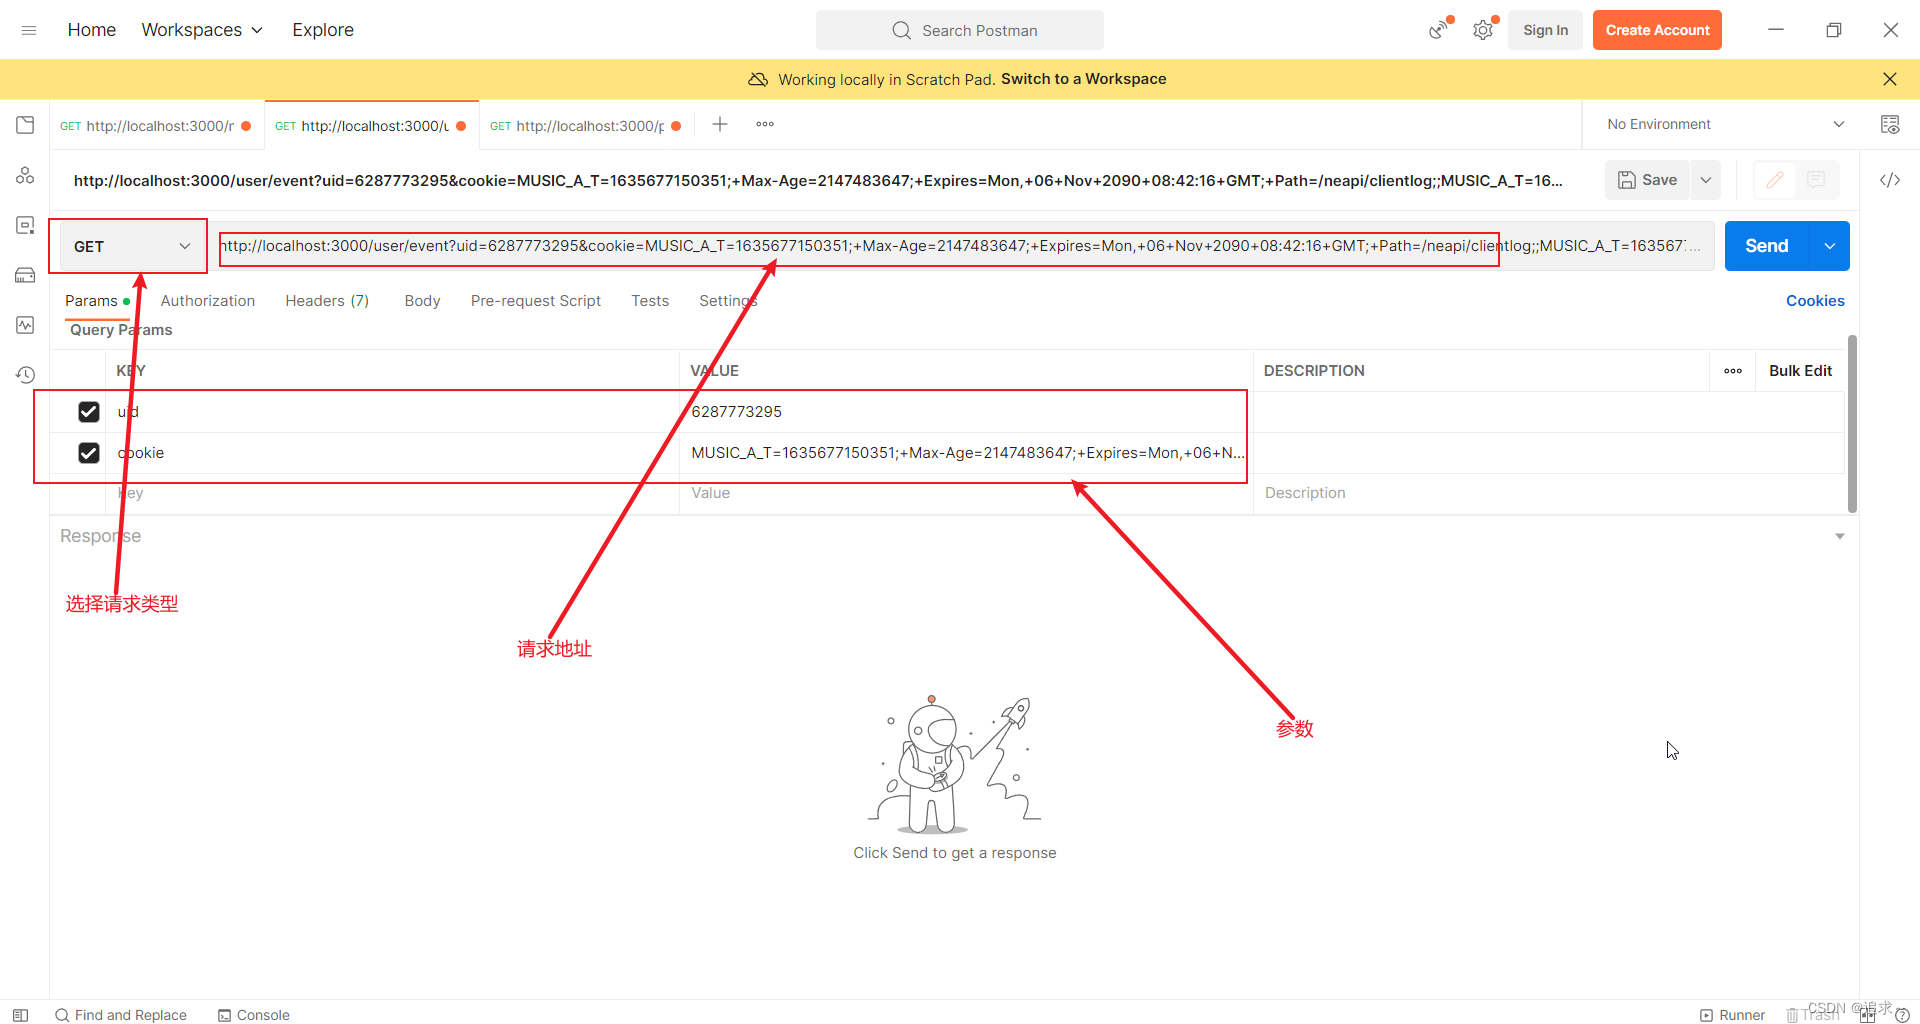Open the APIs sidebar icon
The image size is (1920, 1024).
pos(25,175)
